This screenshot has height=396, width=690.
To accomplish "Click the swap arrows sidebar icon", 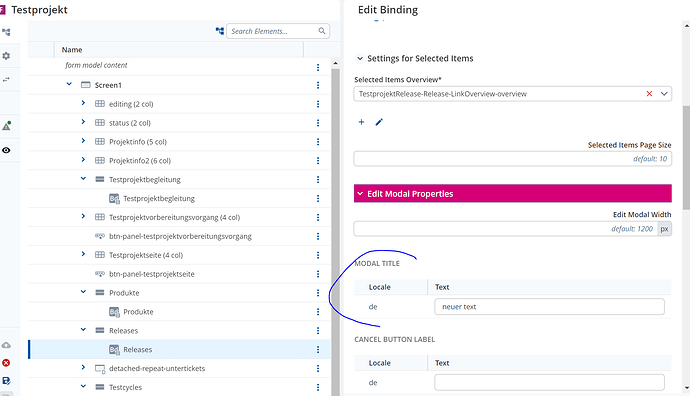I will tap(6, 80).
